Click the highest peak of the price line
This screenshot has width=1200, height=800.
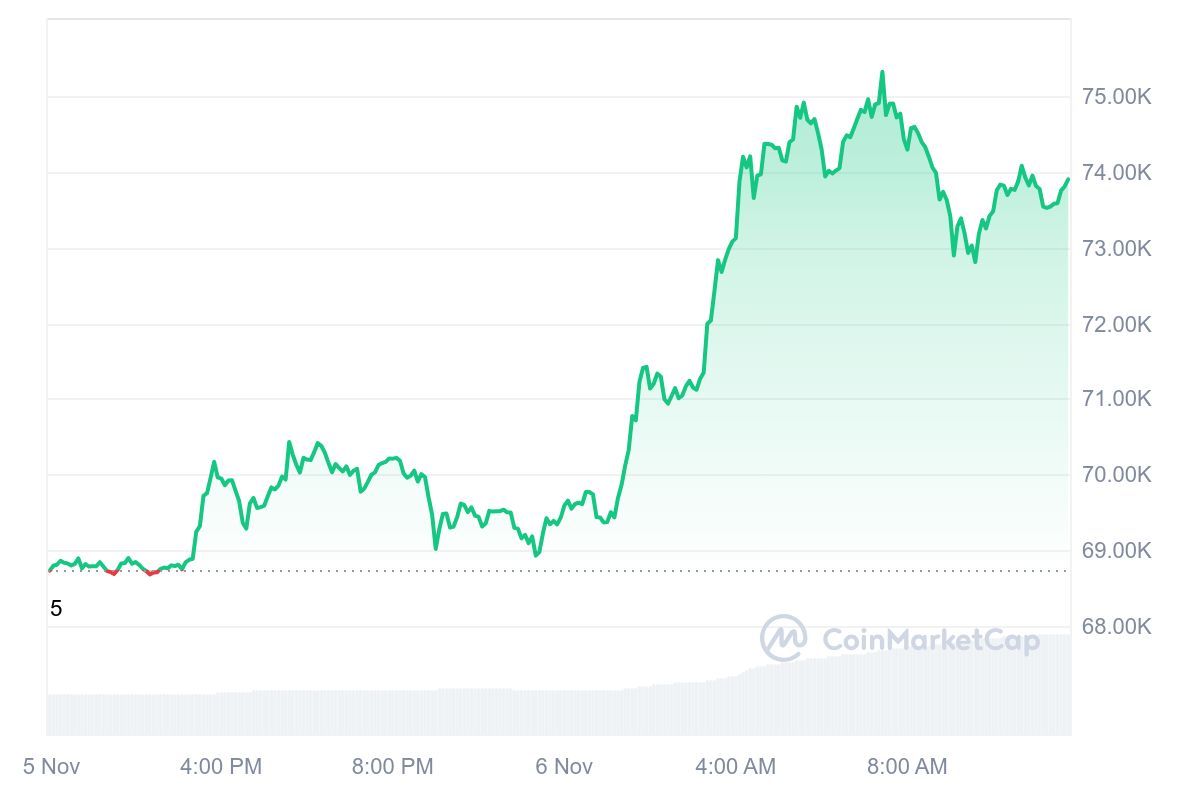click(882, 73)
